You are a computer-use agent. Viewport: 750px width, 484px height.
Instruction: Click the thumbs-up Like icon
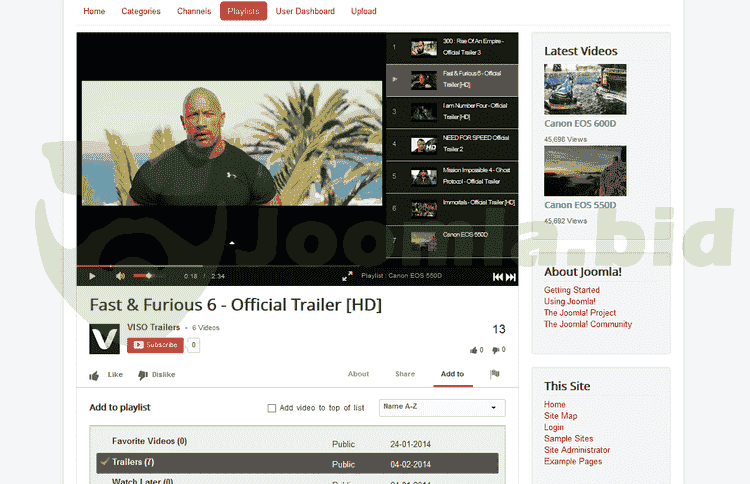(95, 375)
